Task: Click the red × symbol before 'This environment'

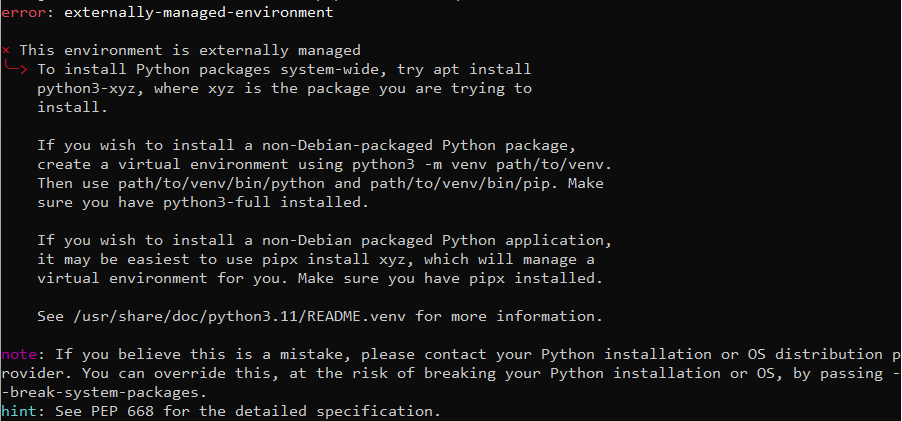Action: [x=6, y=51]
